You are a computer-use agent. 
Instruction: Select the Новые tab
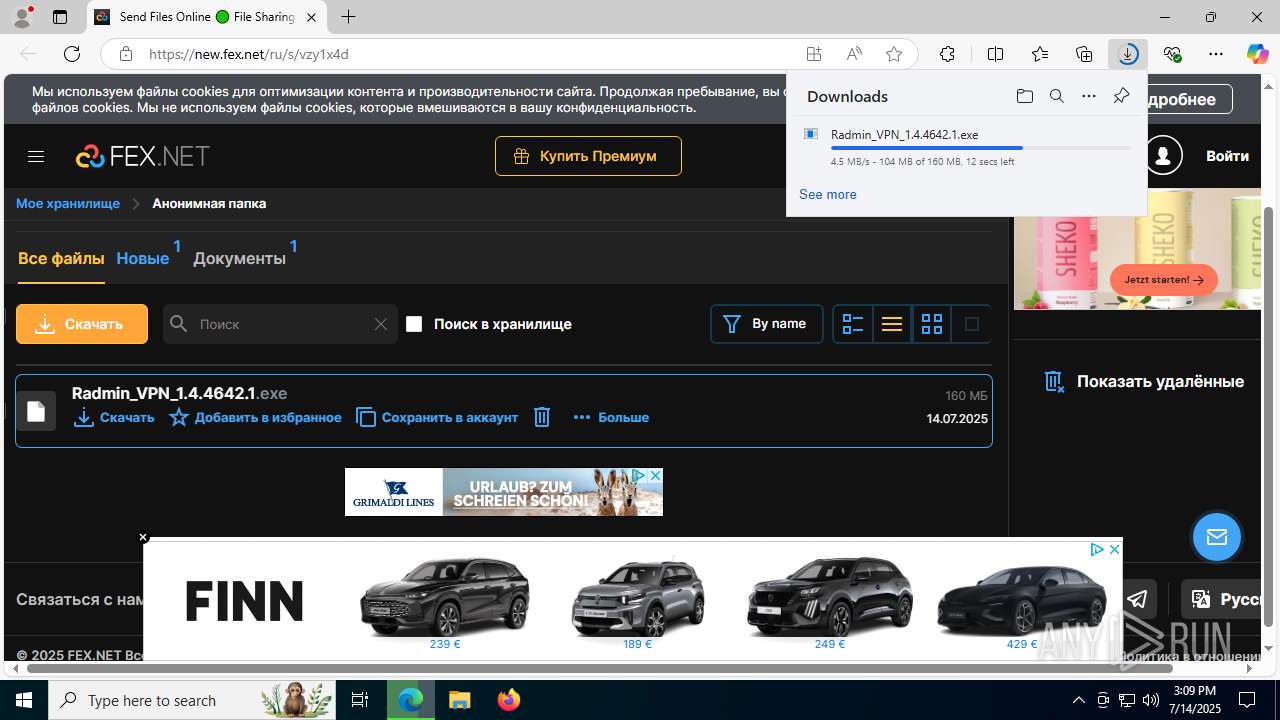(143, 258)
